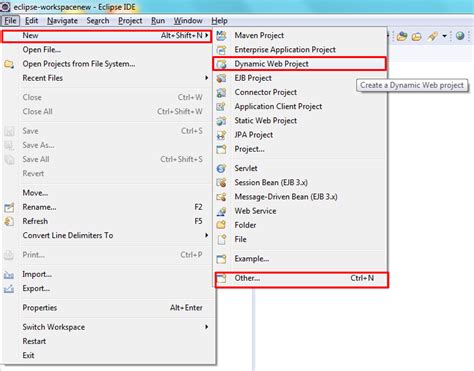The width and height of the screenshot is (474, 371).
Task: Click the Folder icon in New submenu
Action: [x=221, y=225]
